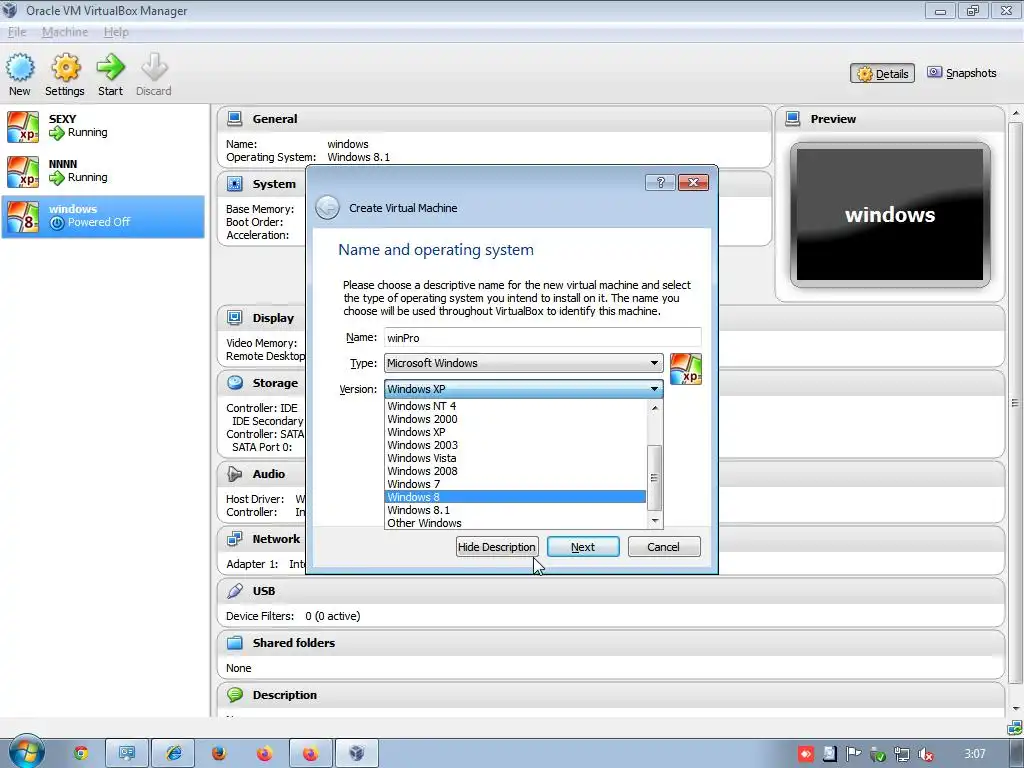Choose Other Windows from version list
1024x768 pixels.
[x=515, y=523]
